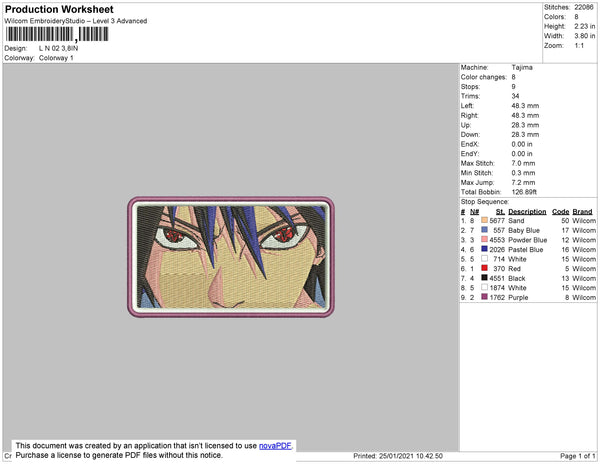
Task: Click the 'Stop Sequence:' label
Action: pos(484,202)
